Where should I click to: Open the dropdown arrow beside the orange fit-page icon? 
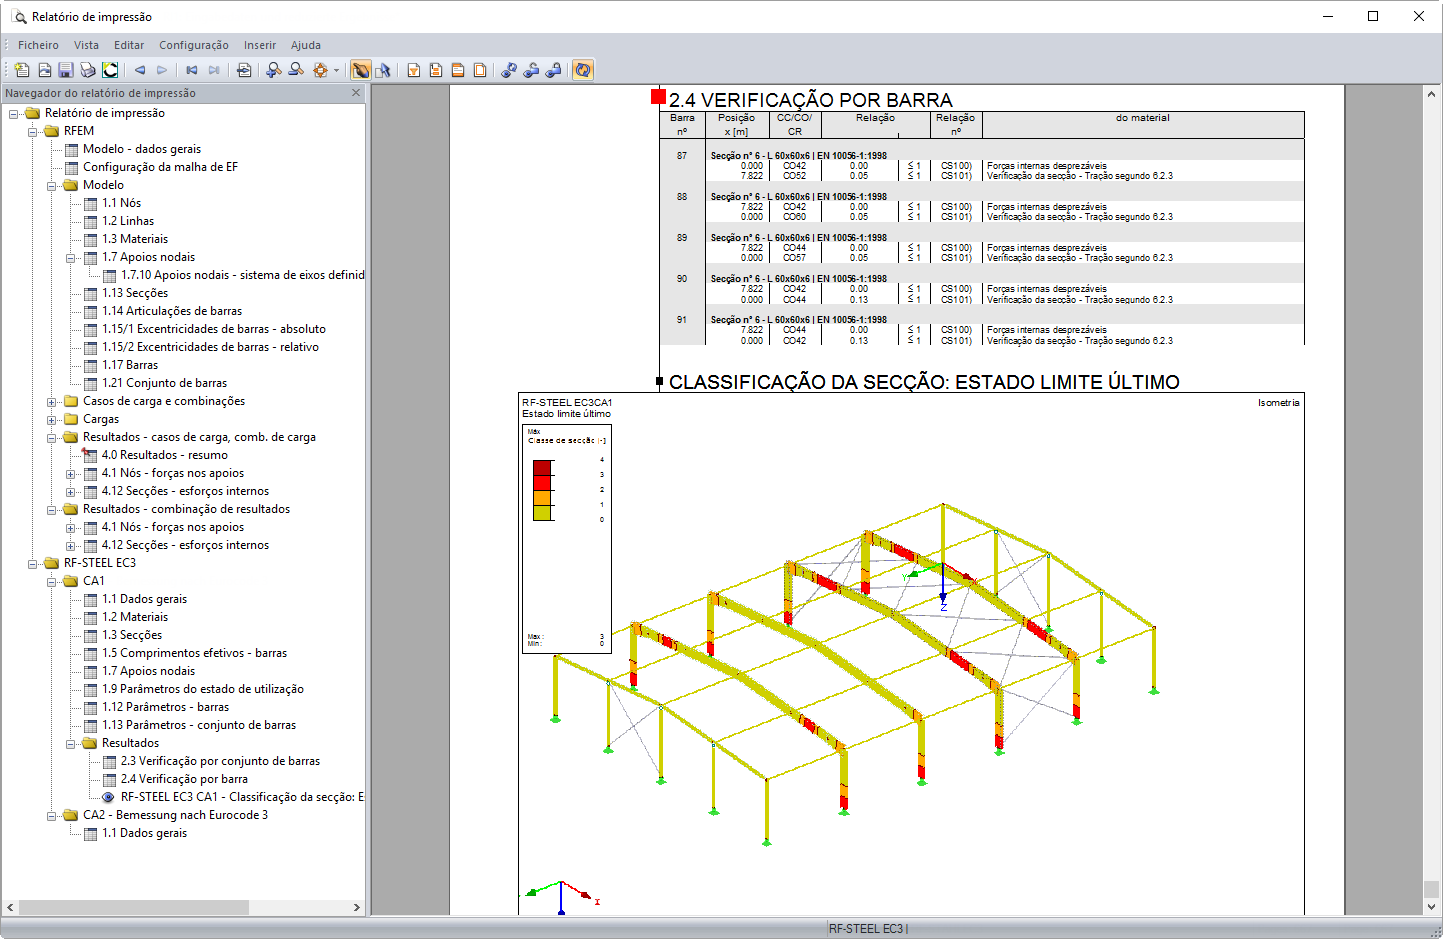click(336, 70)
